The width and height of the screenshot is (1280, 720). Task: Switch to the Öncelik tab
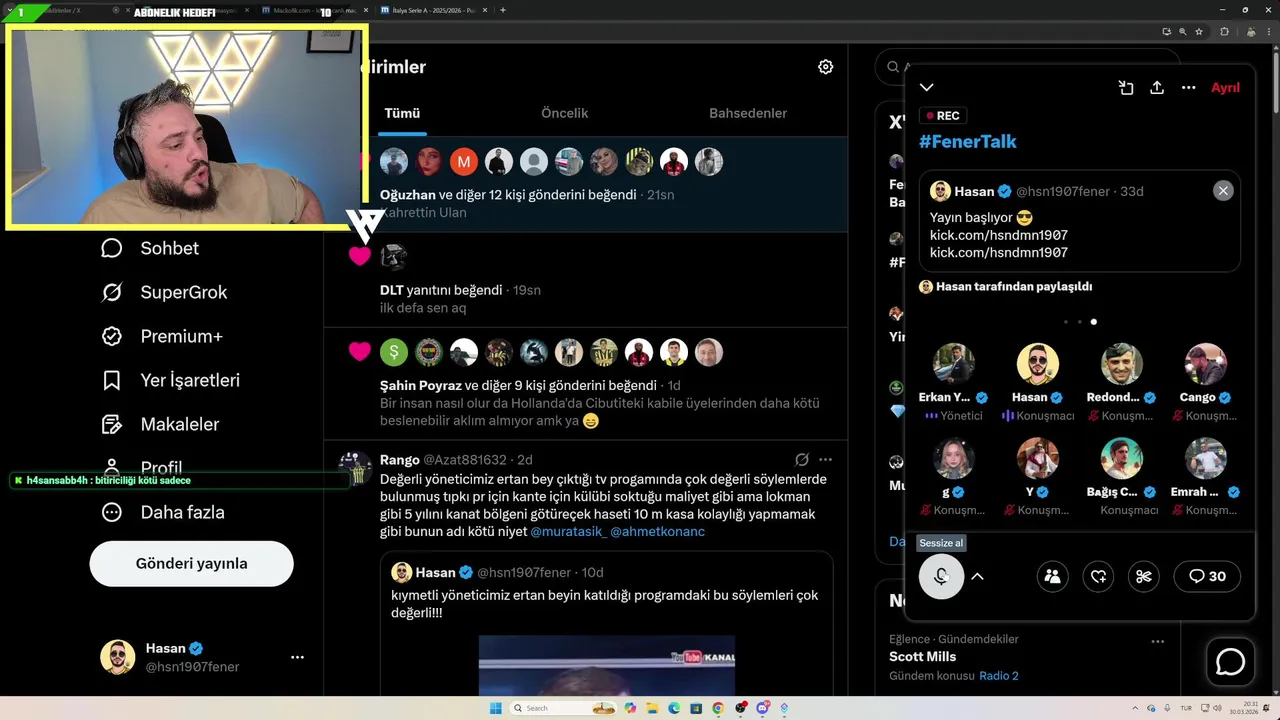tap(564, 113)
